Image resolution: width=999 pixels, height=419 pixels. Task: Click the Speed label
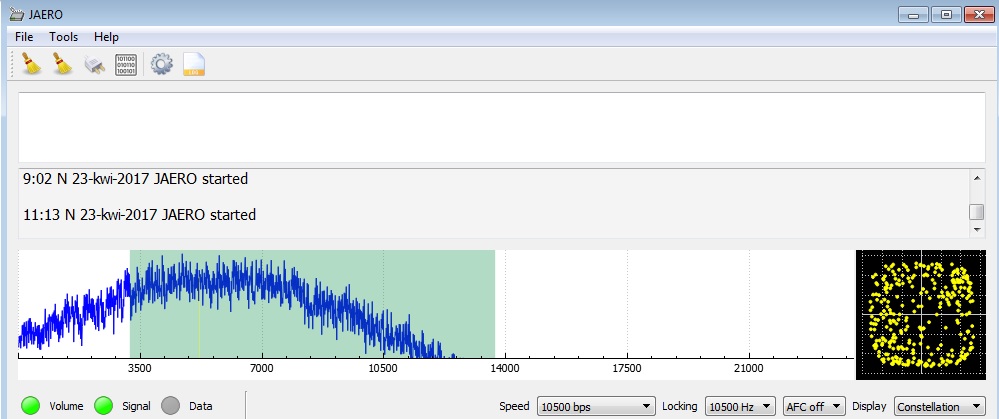(x=514, y=406)
